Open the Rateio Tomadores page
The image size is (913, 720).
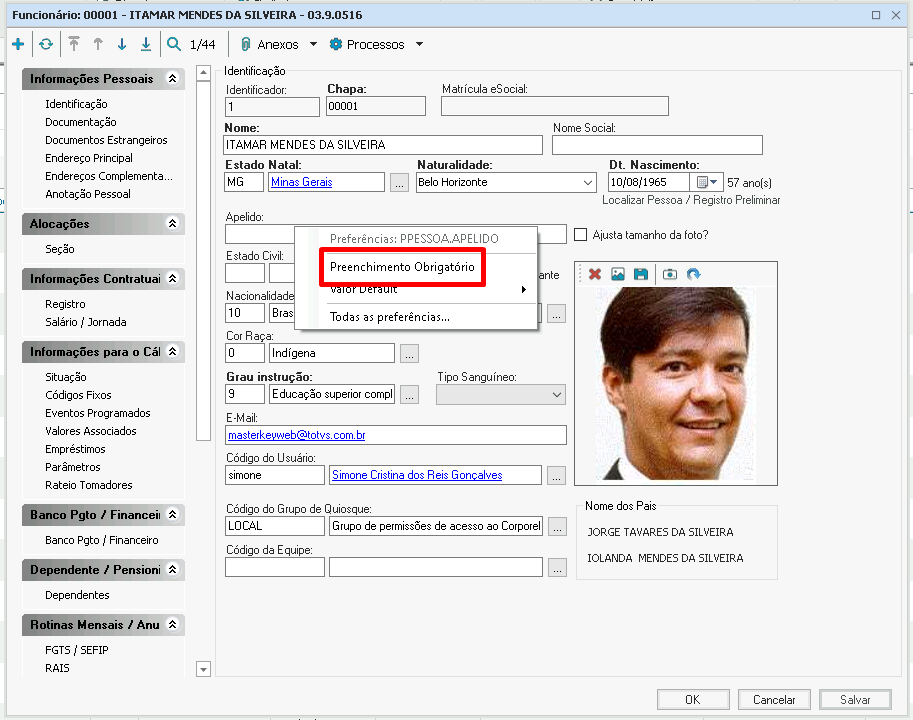click(x=89, y=485)
